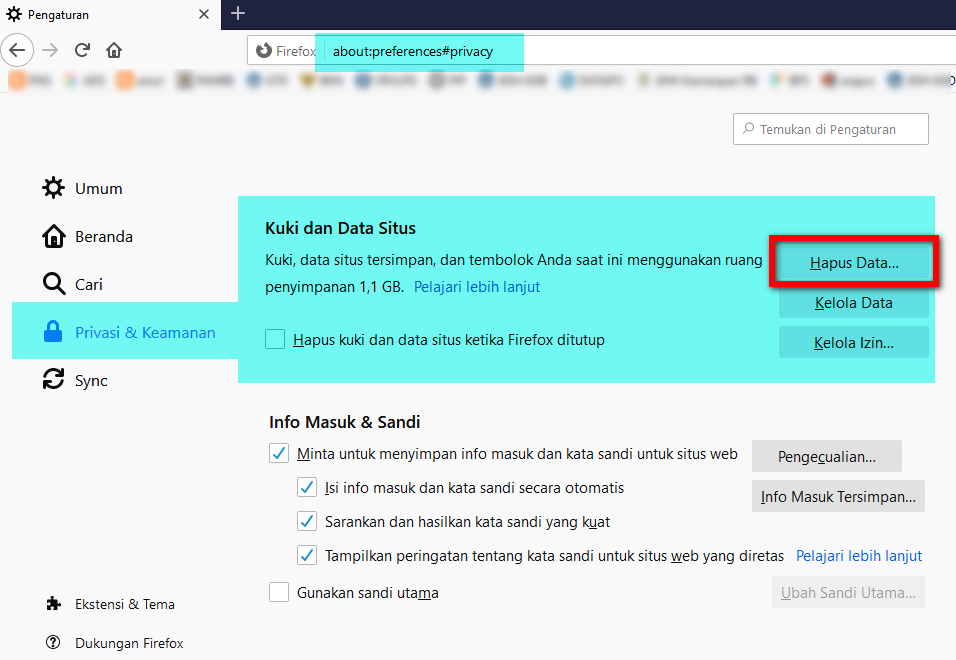Open a new tab with the plus icon
This screenshot has height=660, width=956.
[238, 13]
